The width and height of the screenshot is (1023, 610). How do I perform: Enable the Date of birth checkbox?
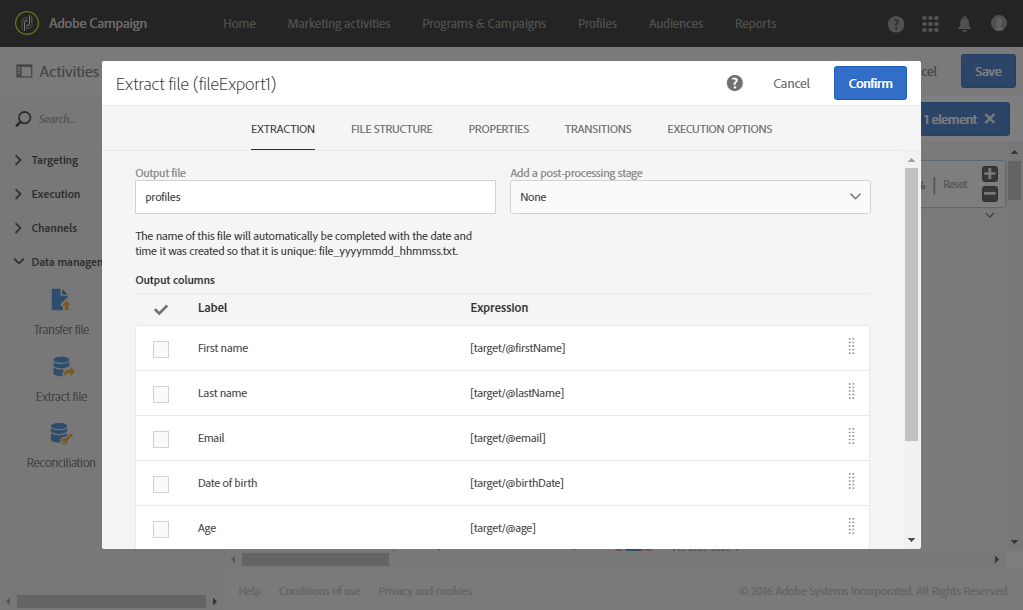[x=161, y=484]
